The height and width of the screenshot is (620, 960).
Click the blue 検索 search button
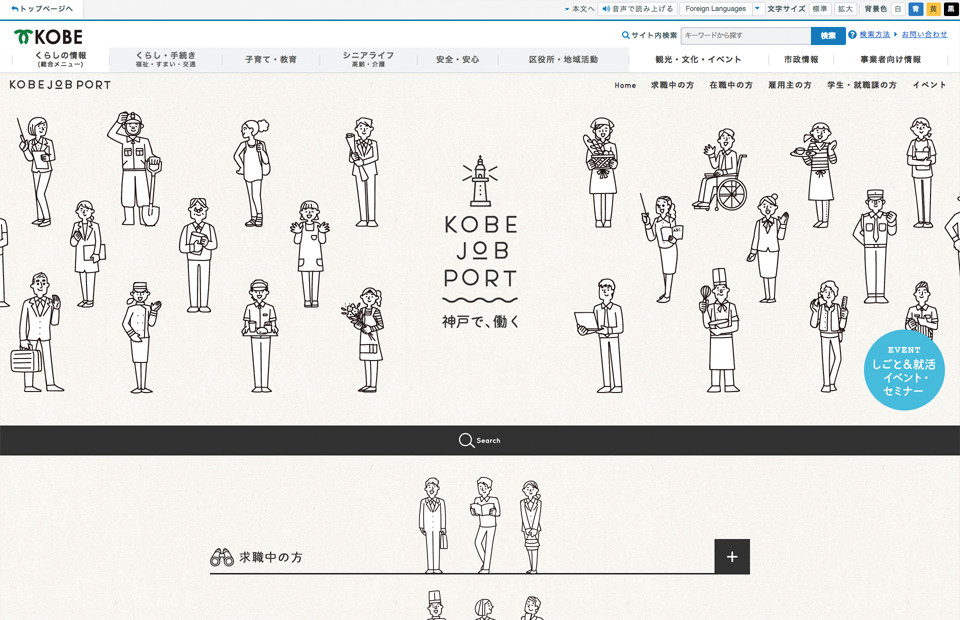(x=828, y=35)
